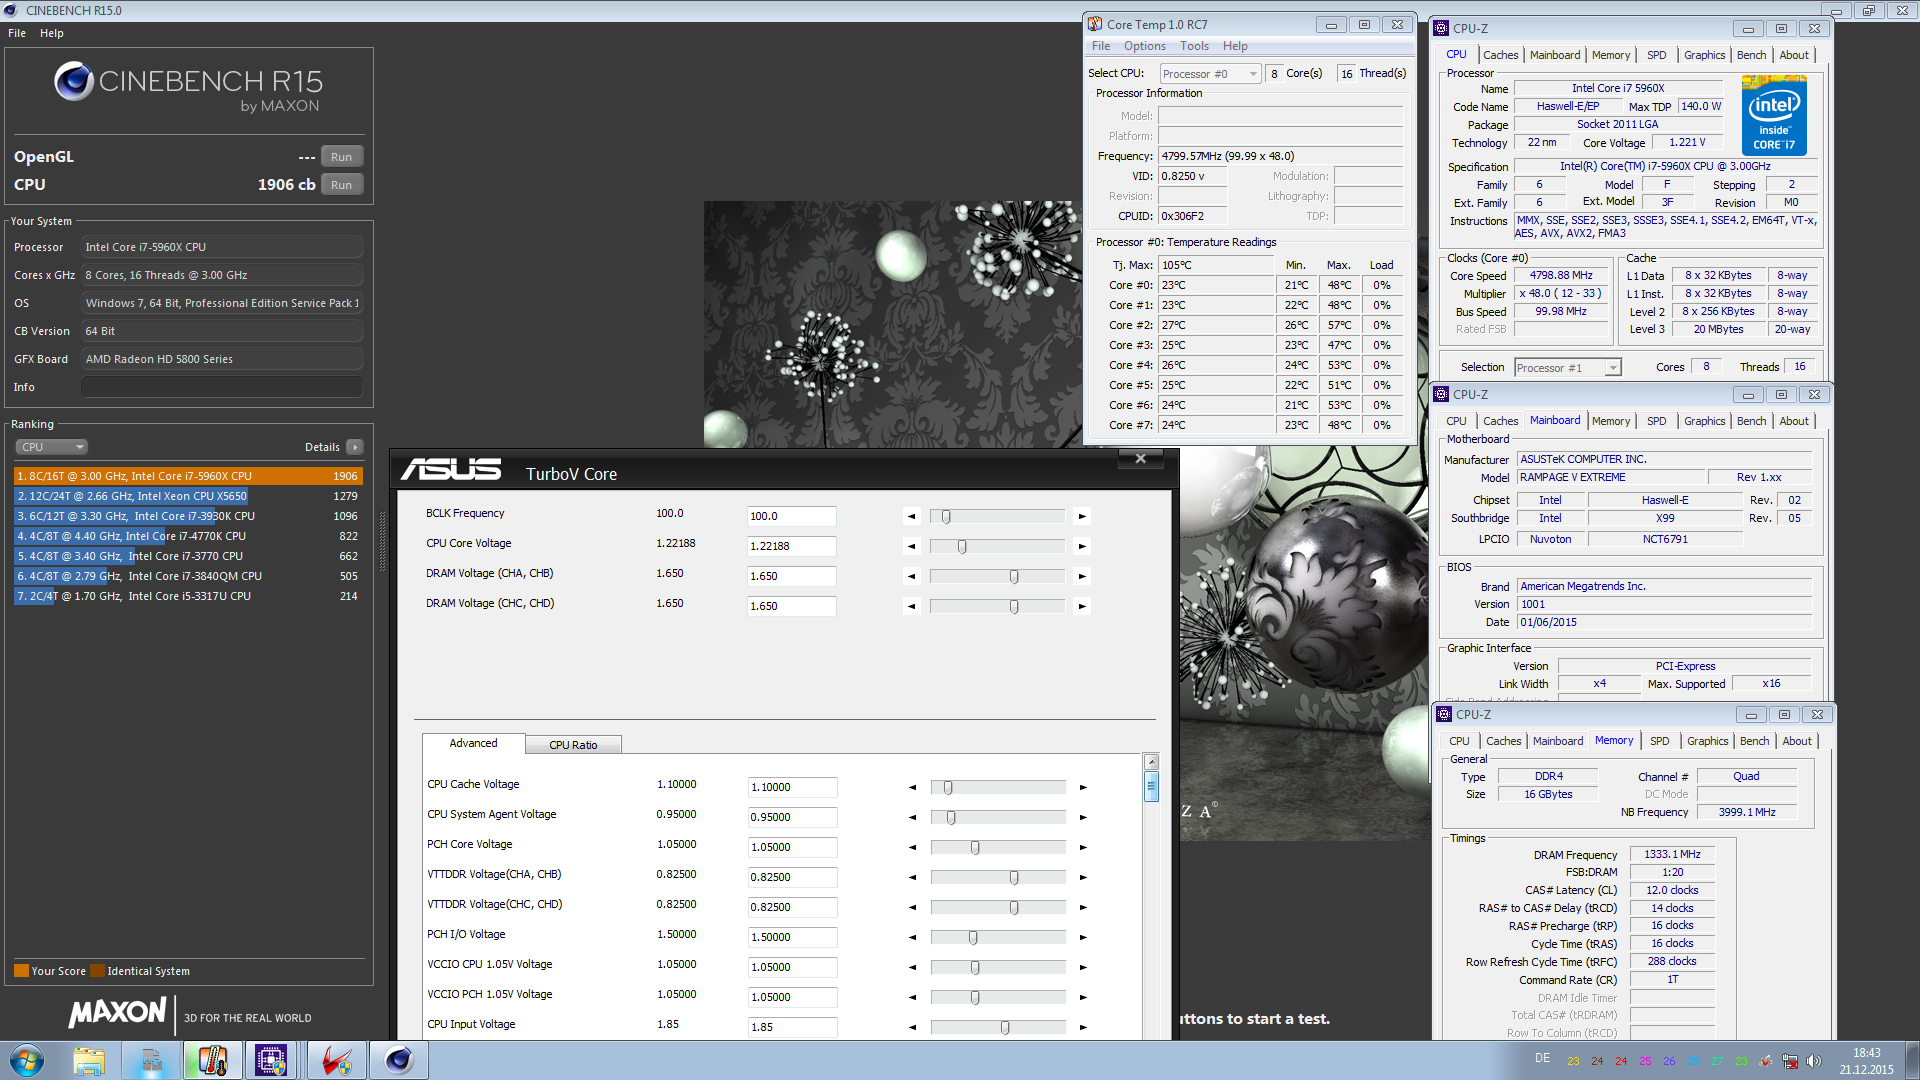Open Graphics tab in CPU-Z processor window

click(1704, 55)
